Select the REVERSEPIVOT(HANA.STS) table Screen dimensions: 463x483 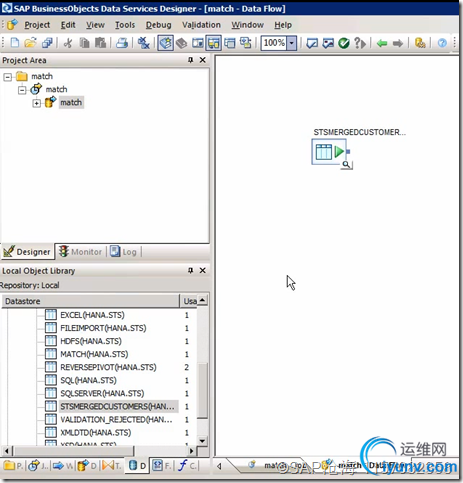[x=108, y=367]
